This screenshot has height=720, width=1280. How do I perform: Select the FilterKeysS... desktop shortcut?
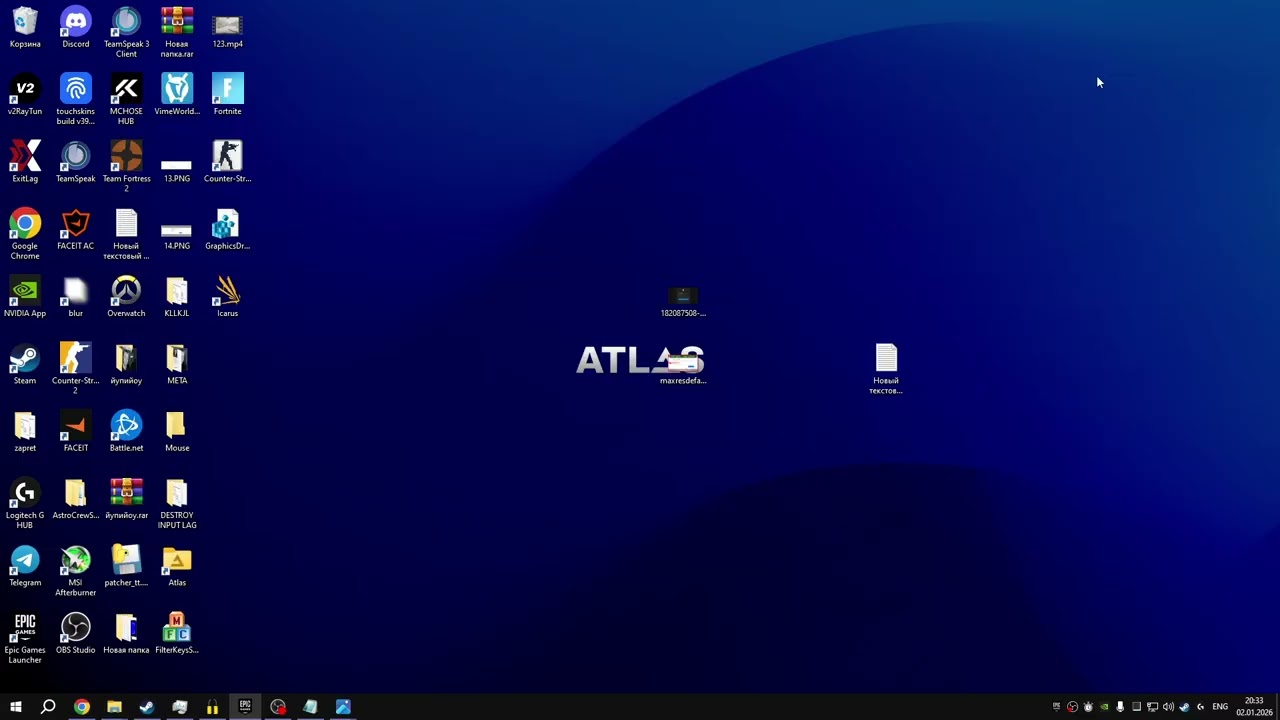tap(177, 634)
